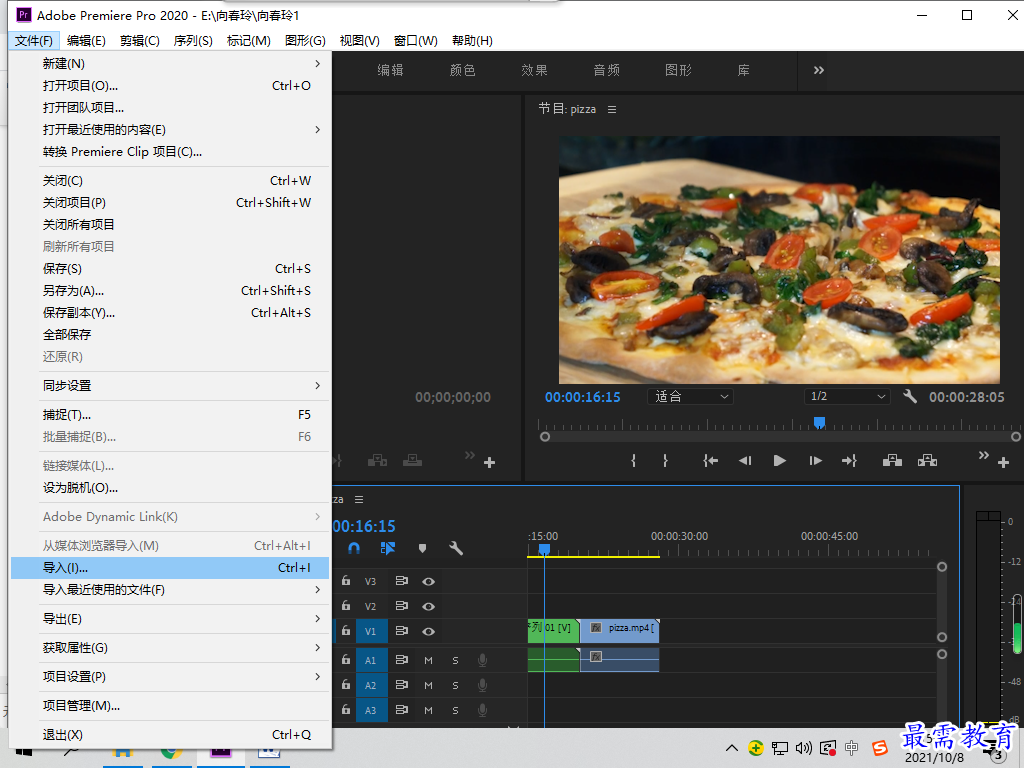The width and height of the screenshot is (1024, 768).
Task: Choose 打开项目(O)... menu item
Action: pyautogui.click(x=170, y=86)
